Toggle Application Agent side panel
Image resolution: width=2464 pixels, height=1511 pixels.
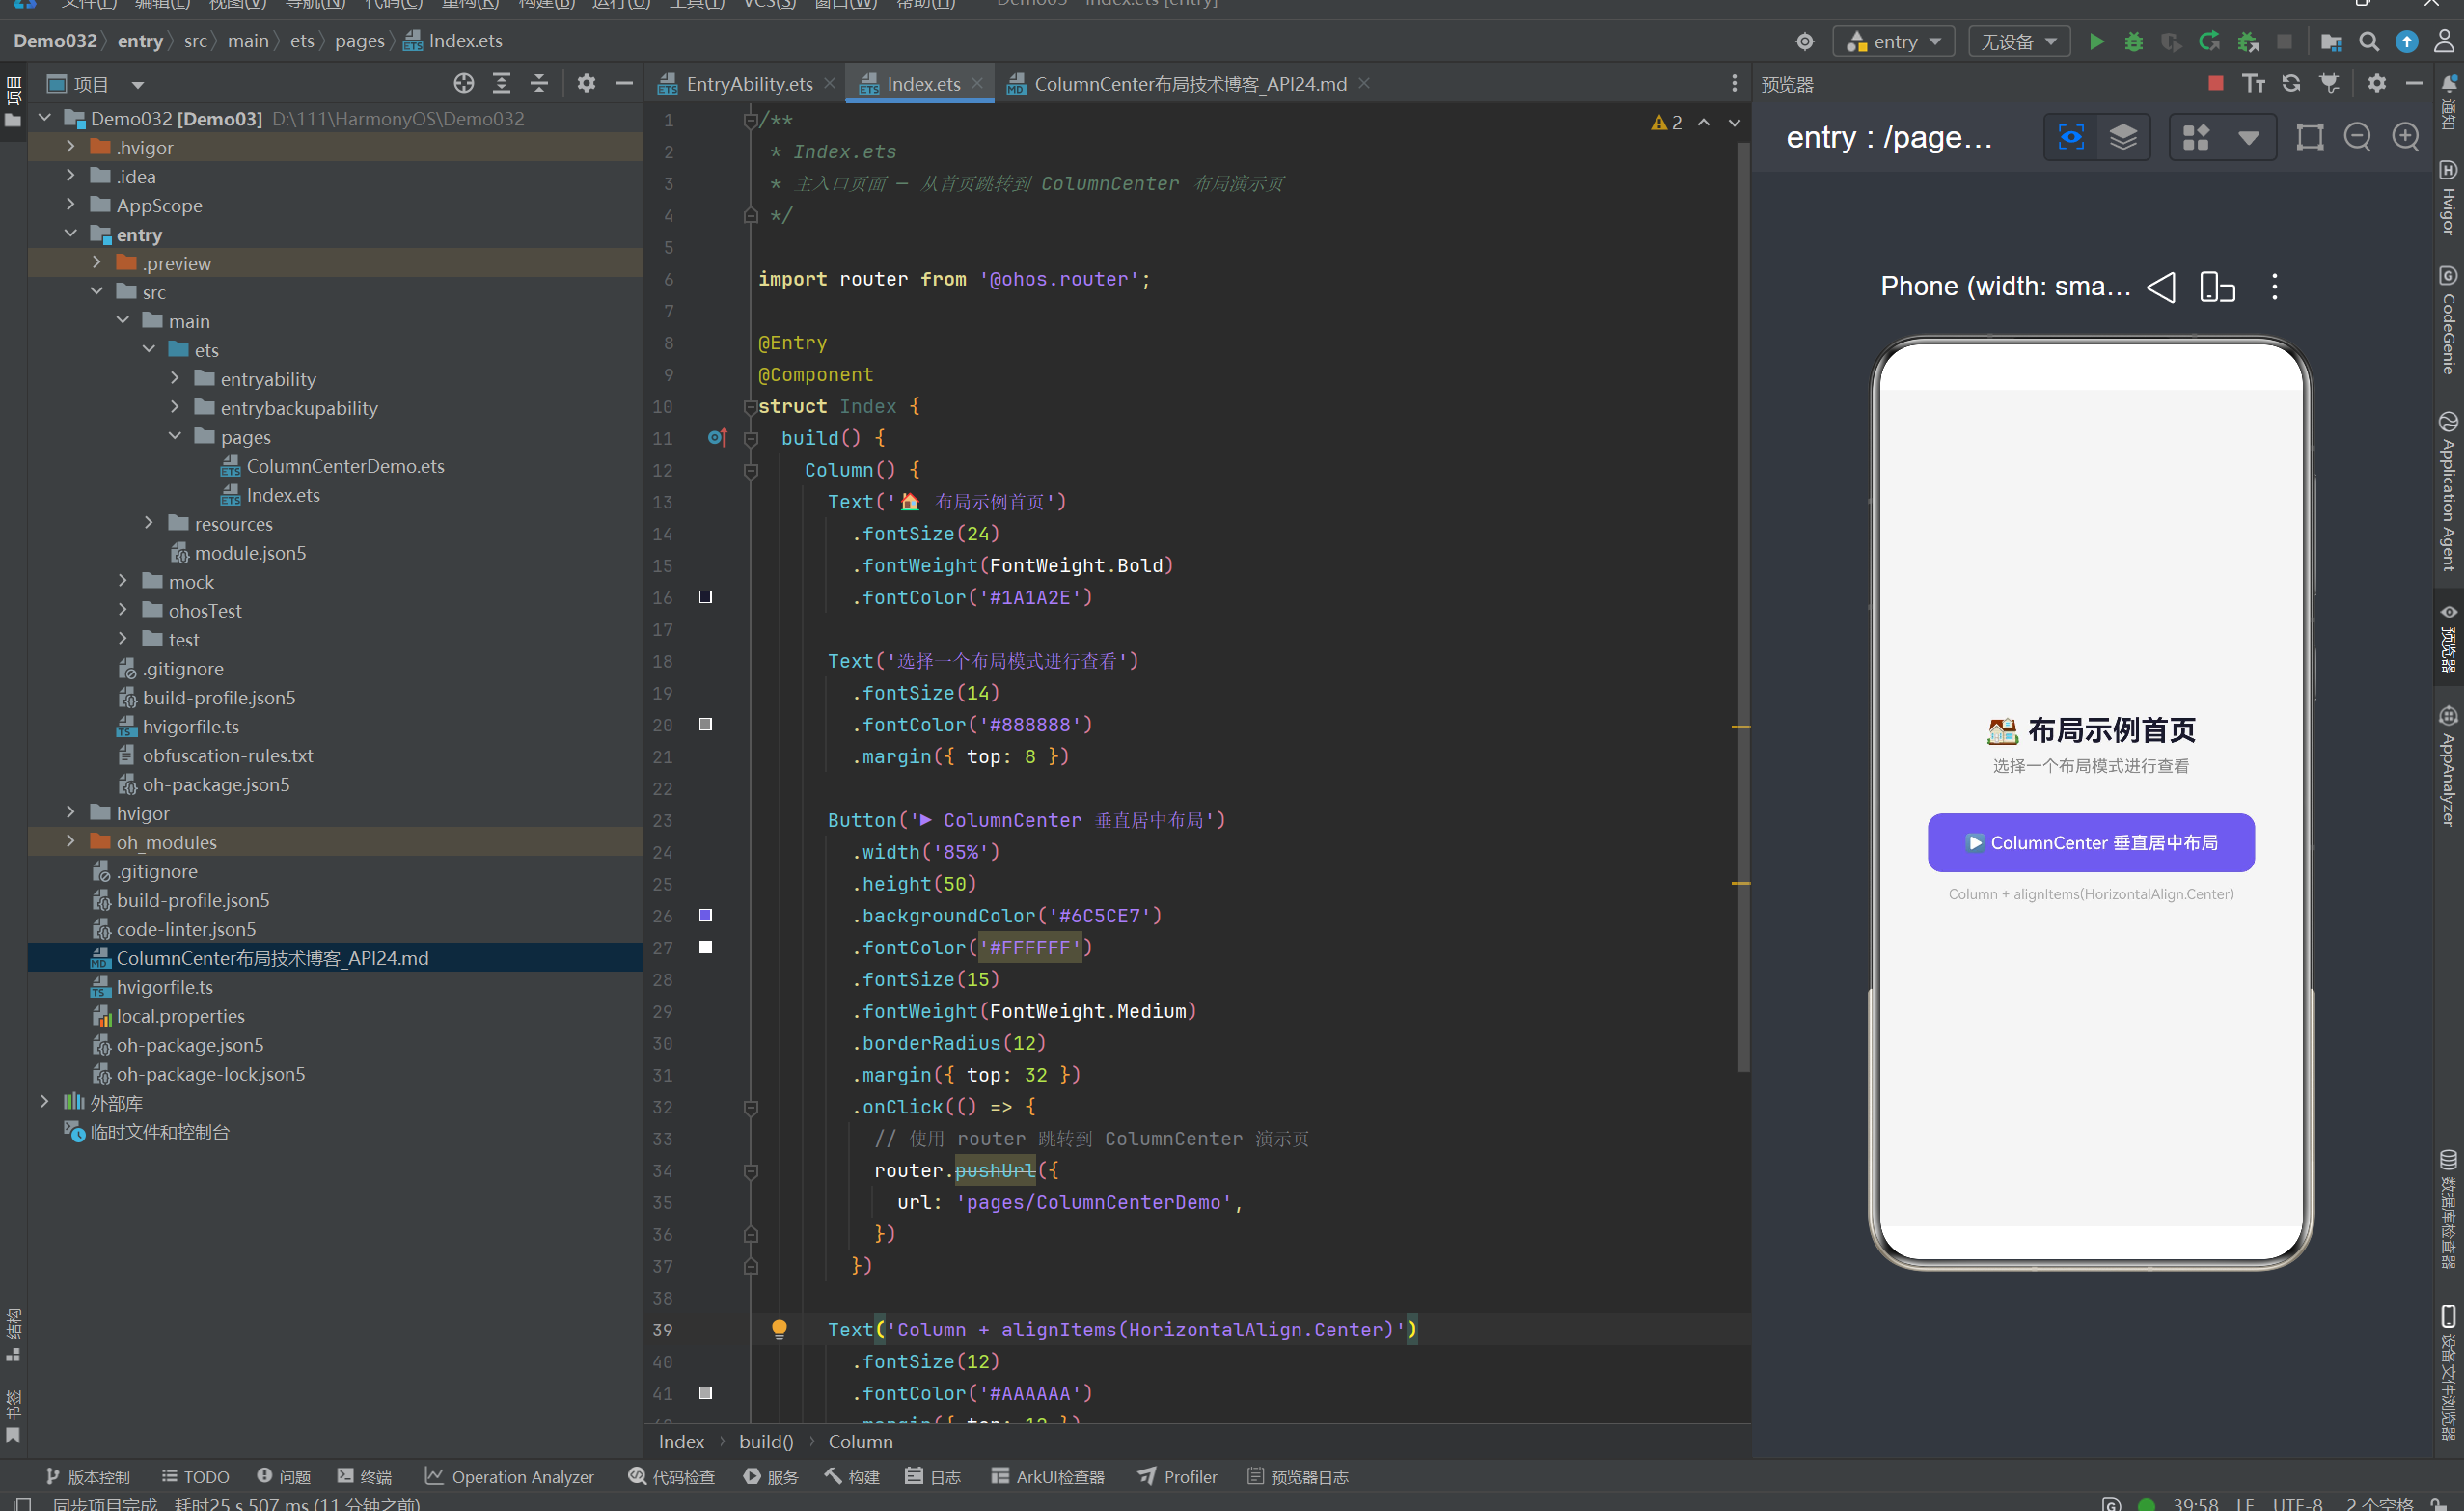(x=2448, y=492)
